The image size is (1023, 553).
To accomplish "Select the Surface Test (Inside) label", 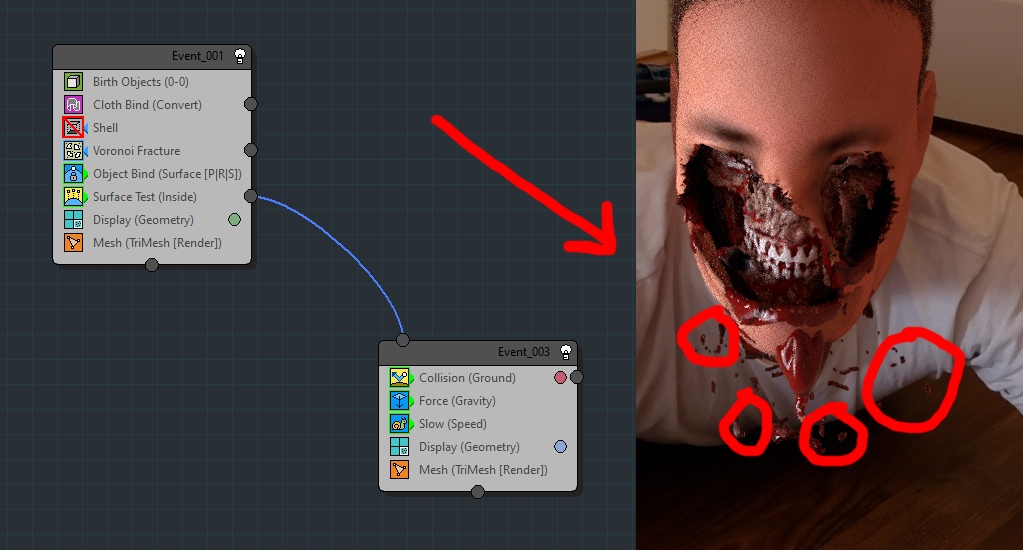I will [145, 196].
